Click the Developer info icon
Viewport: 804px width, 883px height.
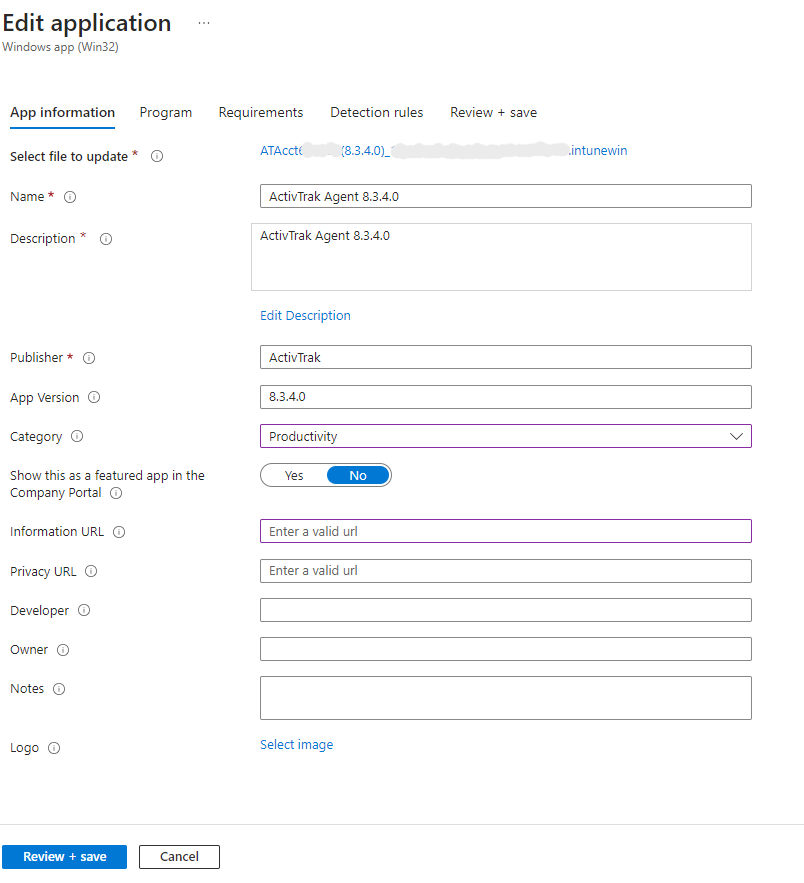[84, 610]
